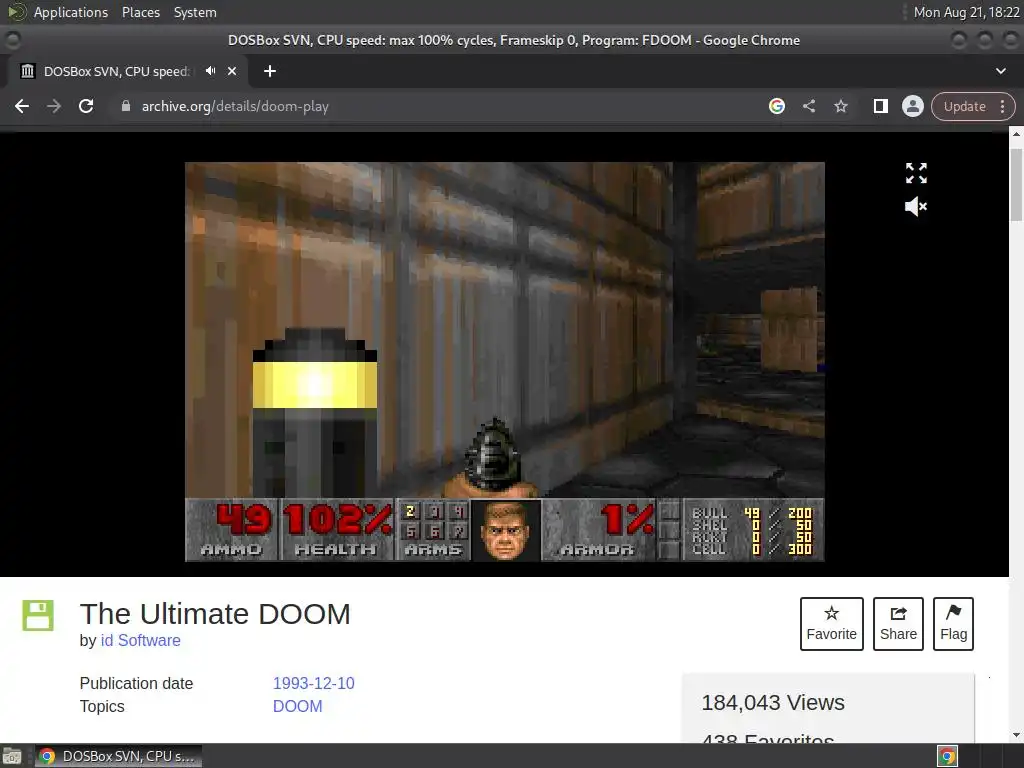
Task: Click the Chrome icon in bottom-right tray
Action: click(948, 756)
